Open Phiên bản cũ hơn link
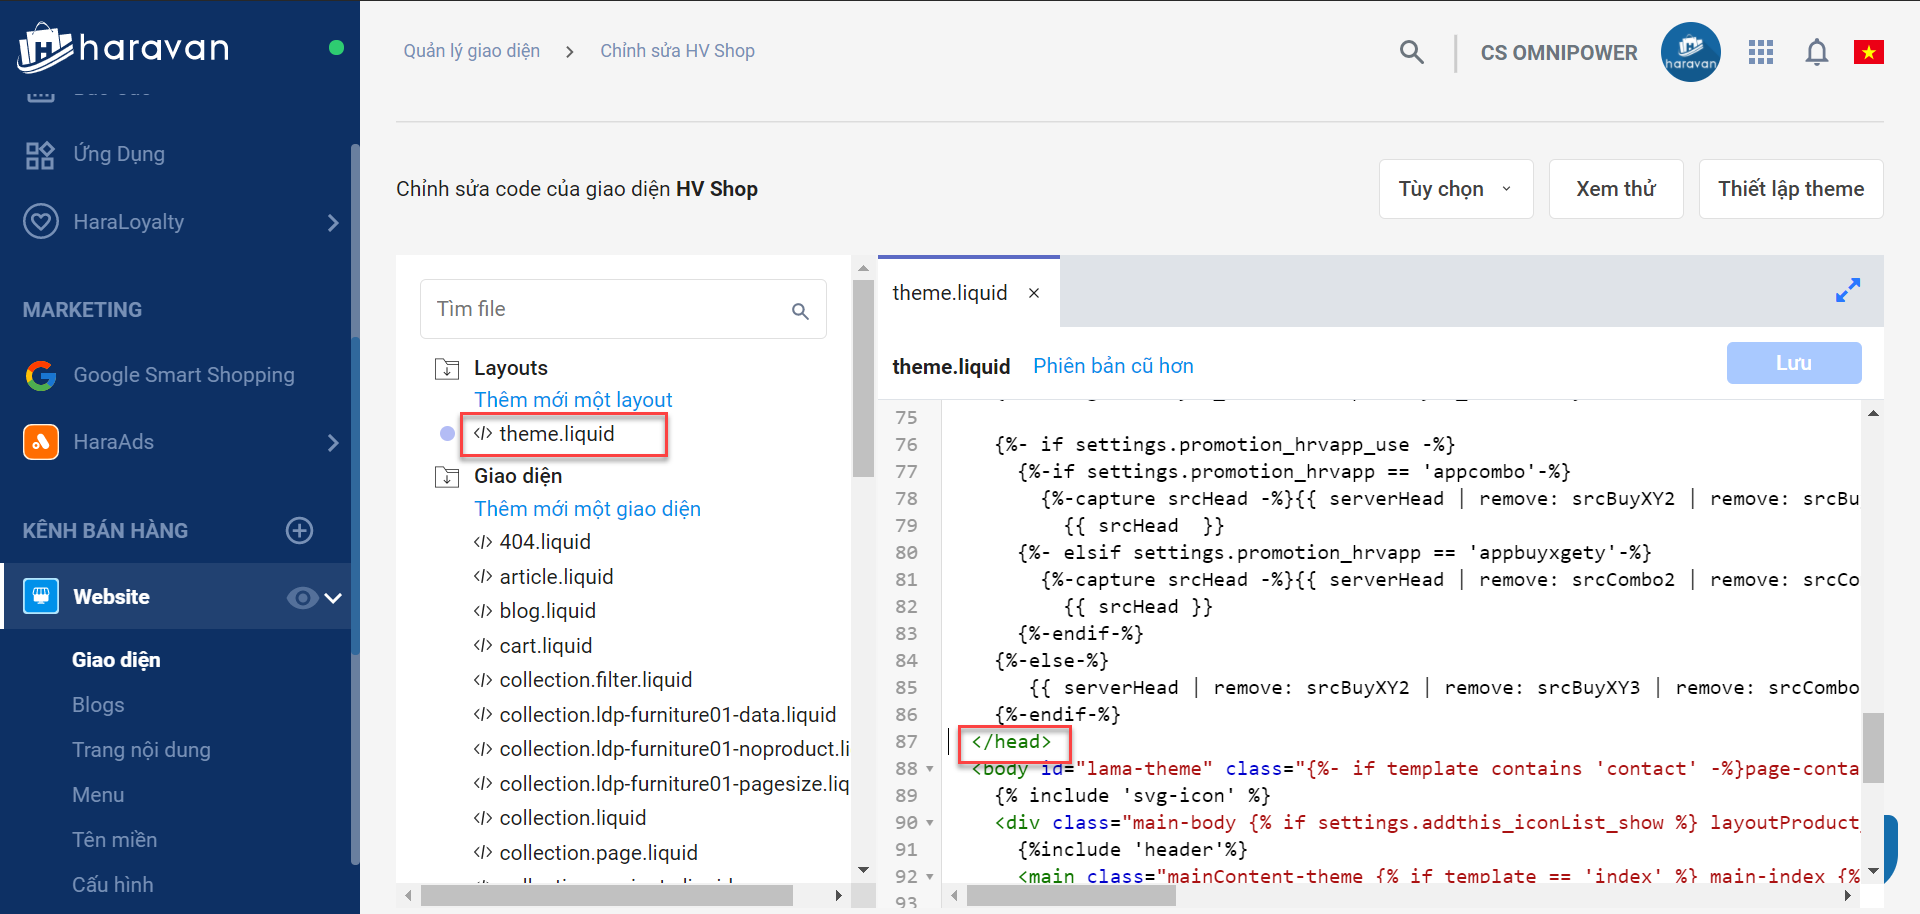The height and width of the screenshot is (914, 1920). (x=1113, y=366)
